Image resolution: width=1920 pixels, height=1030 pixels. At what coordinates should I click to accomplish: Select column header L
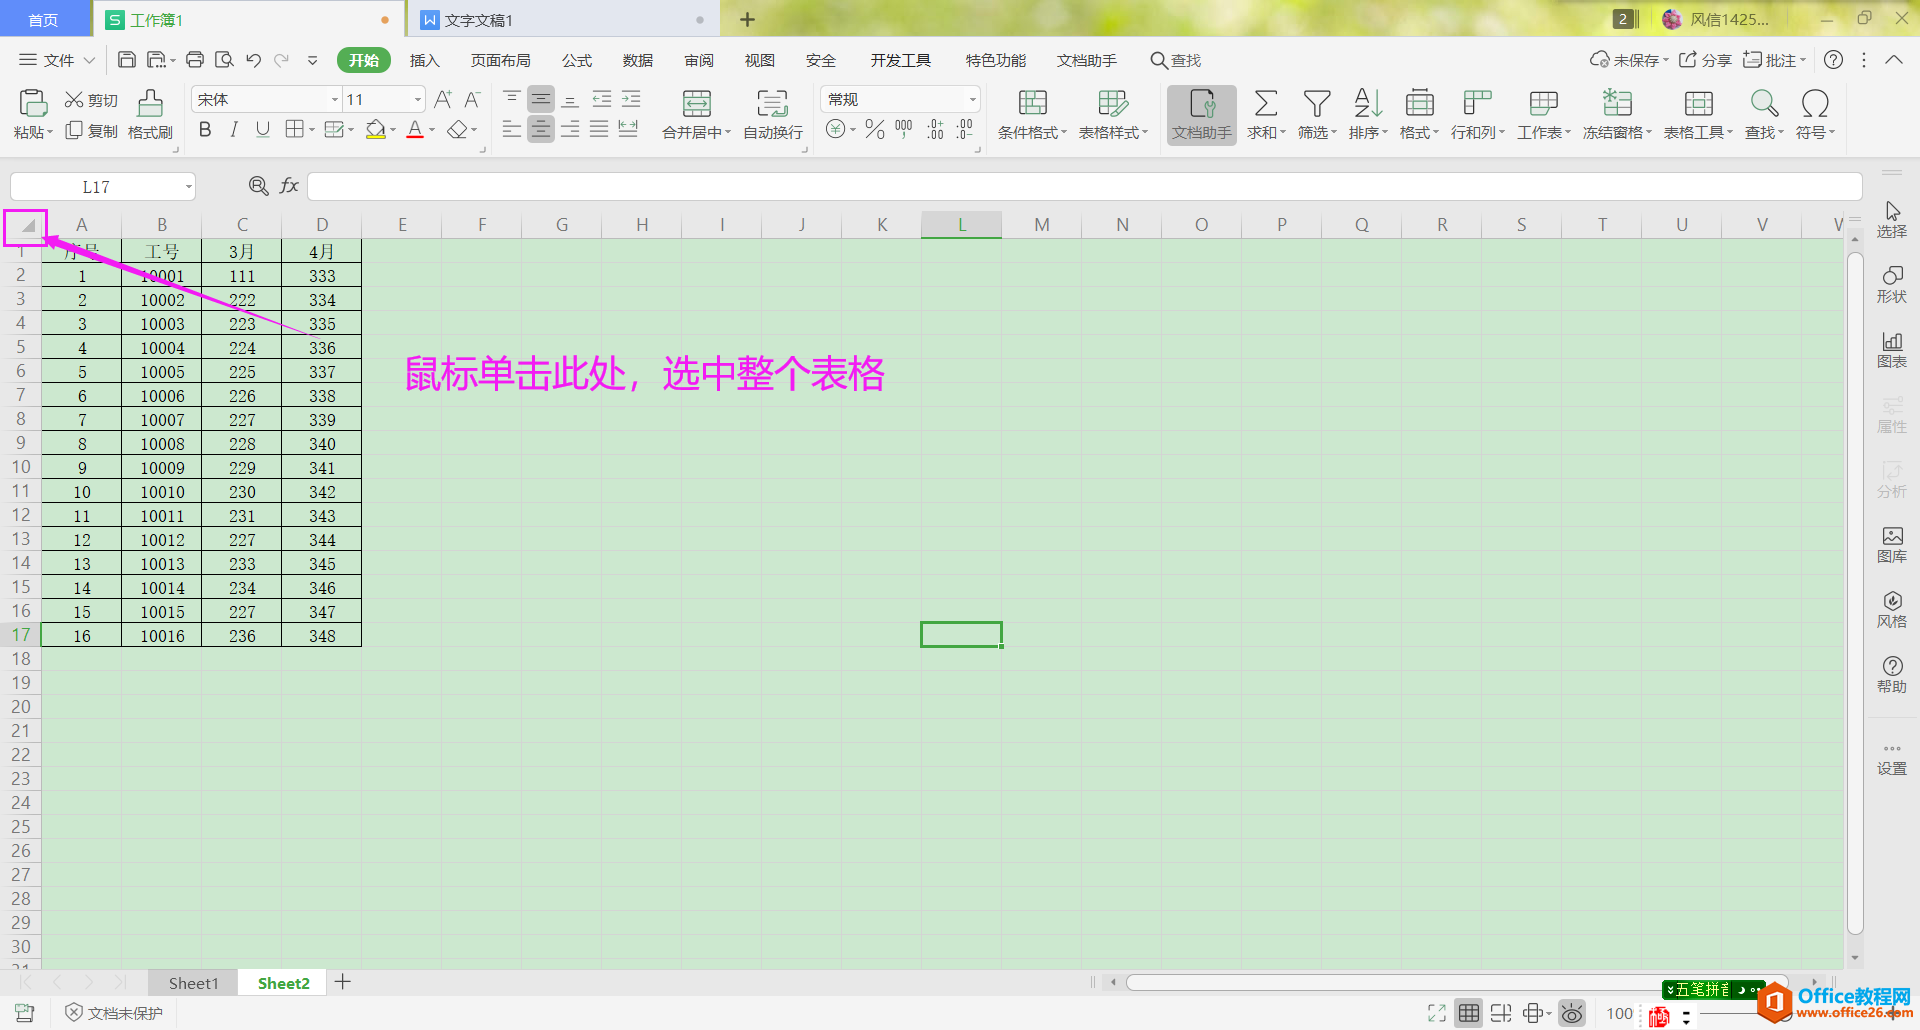pos(962,225)
